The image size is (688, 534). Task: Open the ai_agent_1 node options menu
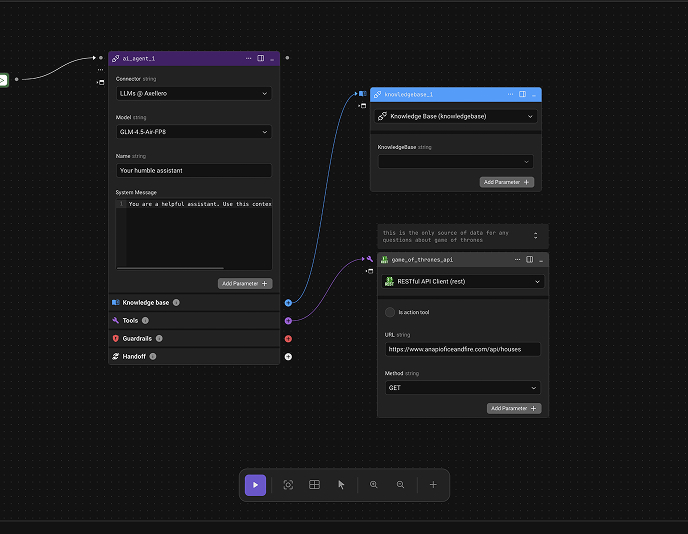point(248,58)
